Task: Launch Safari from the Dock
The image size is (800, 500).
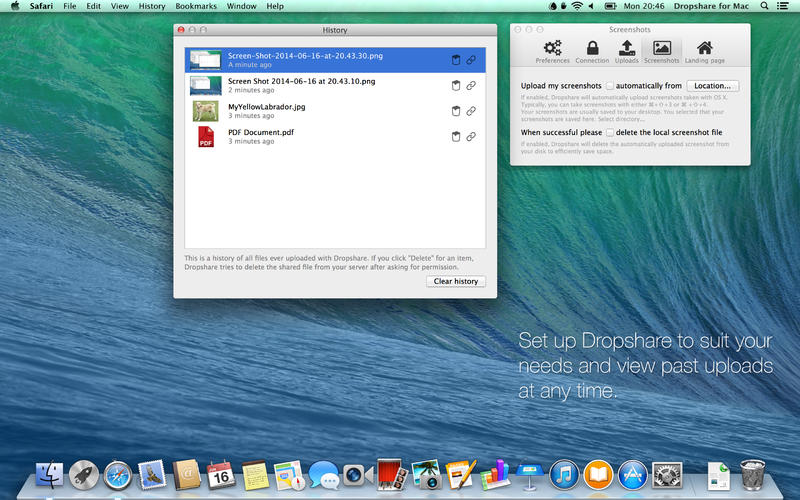Action: coord(118,475)
